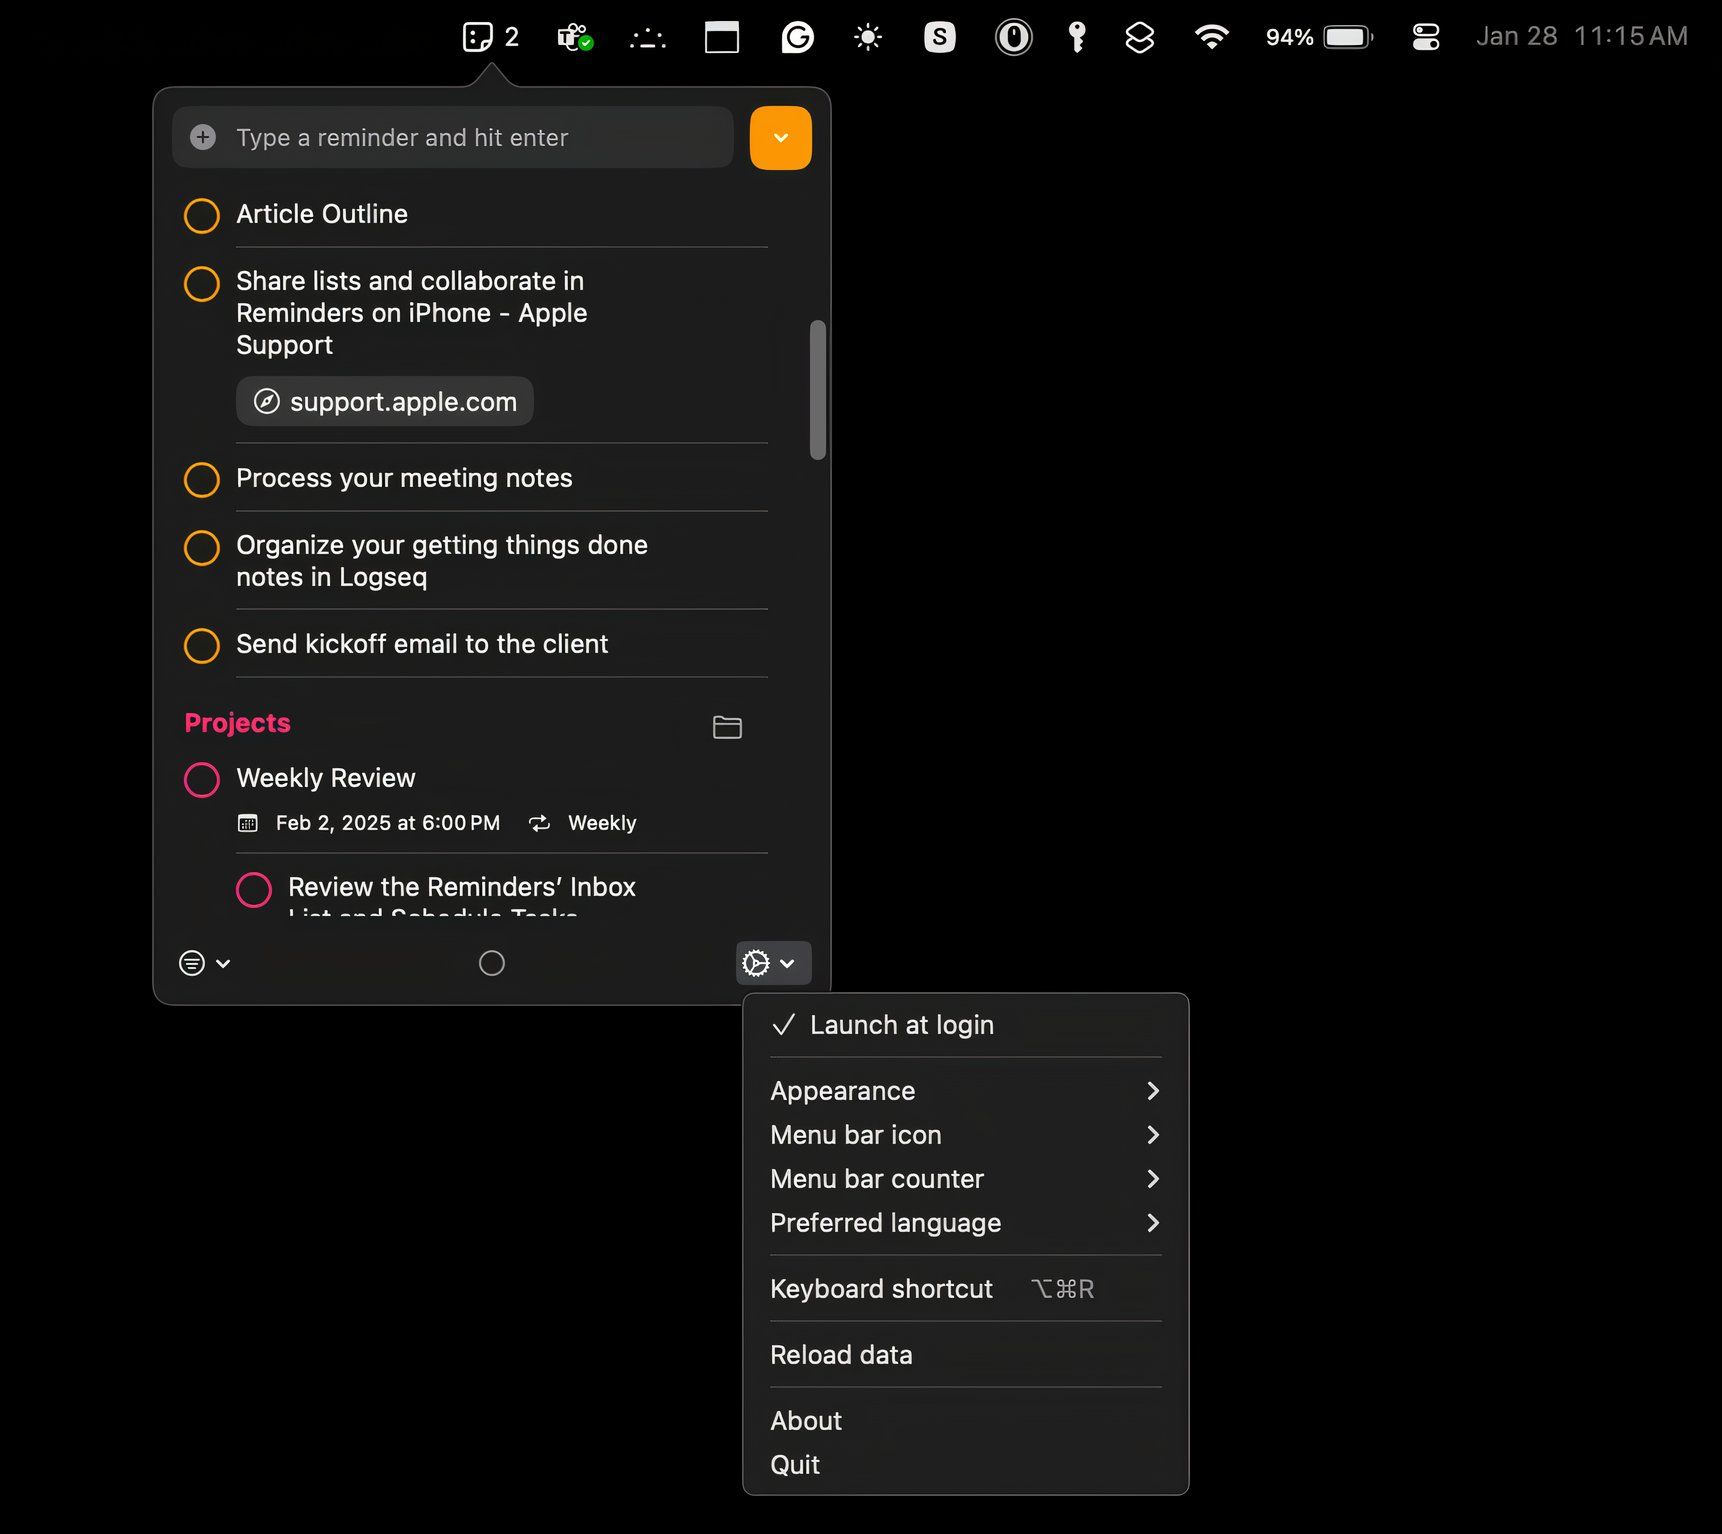Open the stacked layers menu bar icon
Image resolution: width=1722 pixels, height=1534 pixels.
pyautogui.click(x=1139, y=37)
